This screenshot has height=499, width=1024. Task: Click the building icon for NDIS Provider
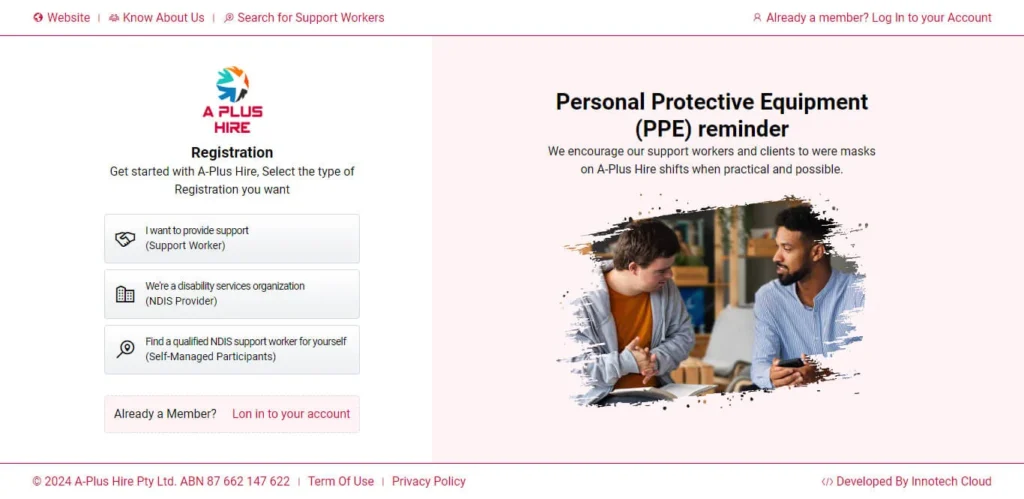point(125,294)
